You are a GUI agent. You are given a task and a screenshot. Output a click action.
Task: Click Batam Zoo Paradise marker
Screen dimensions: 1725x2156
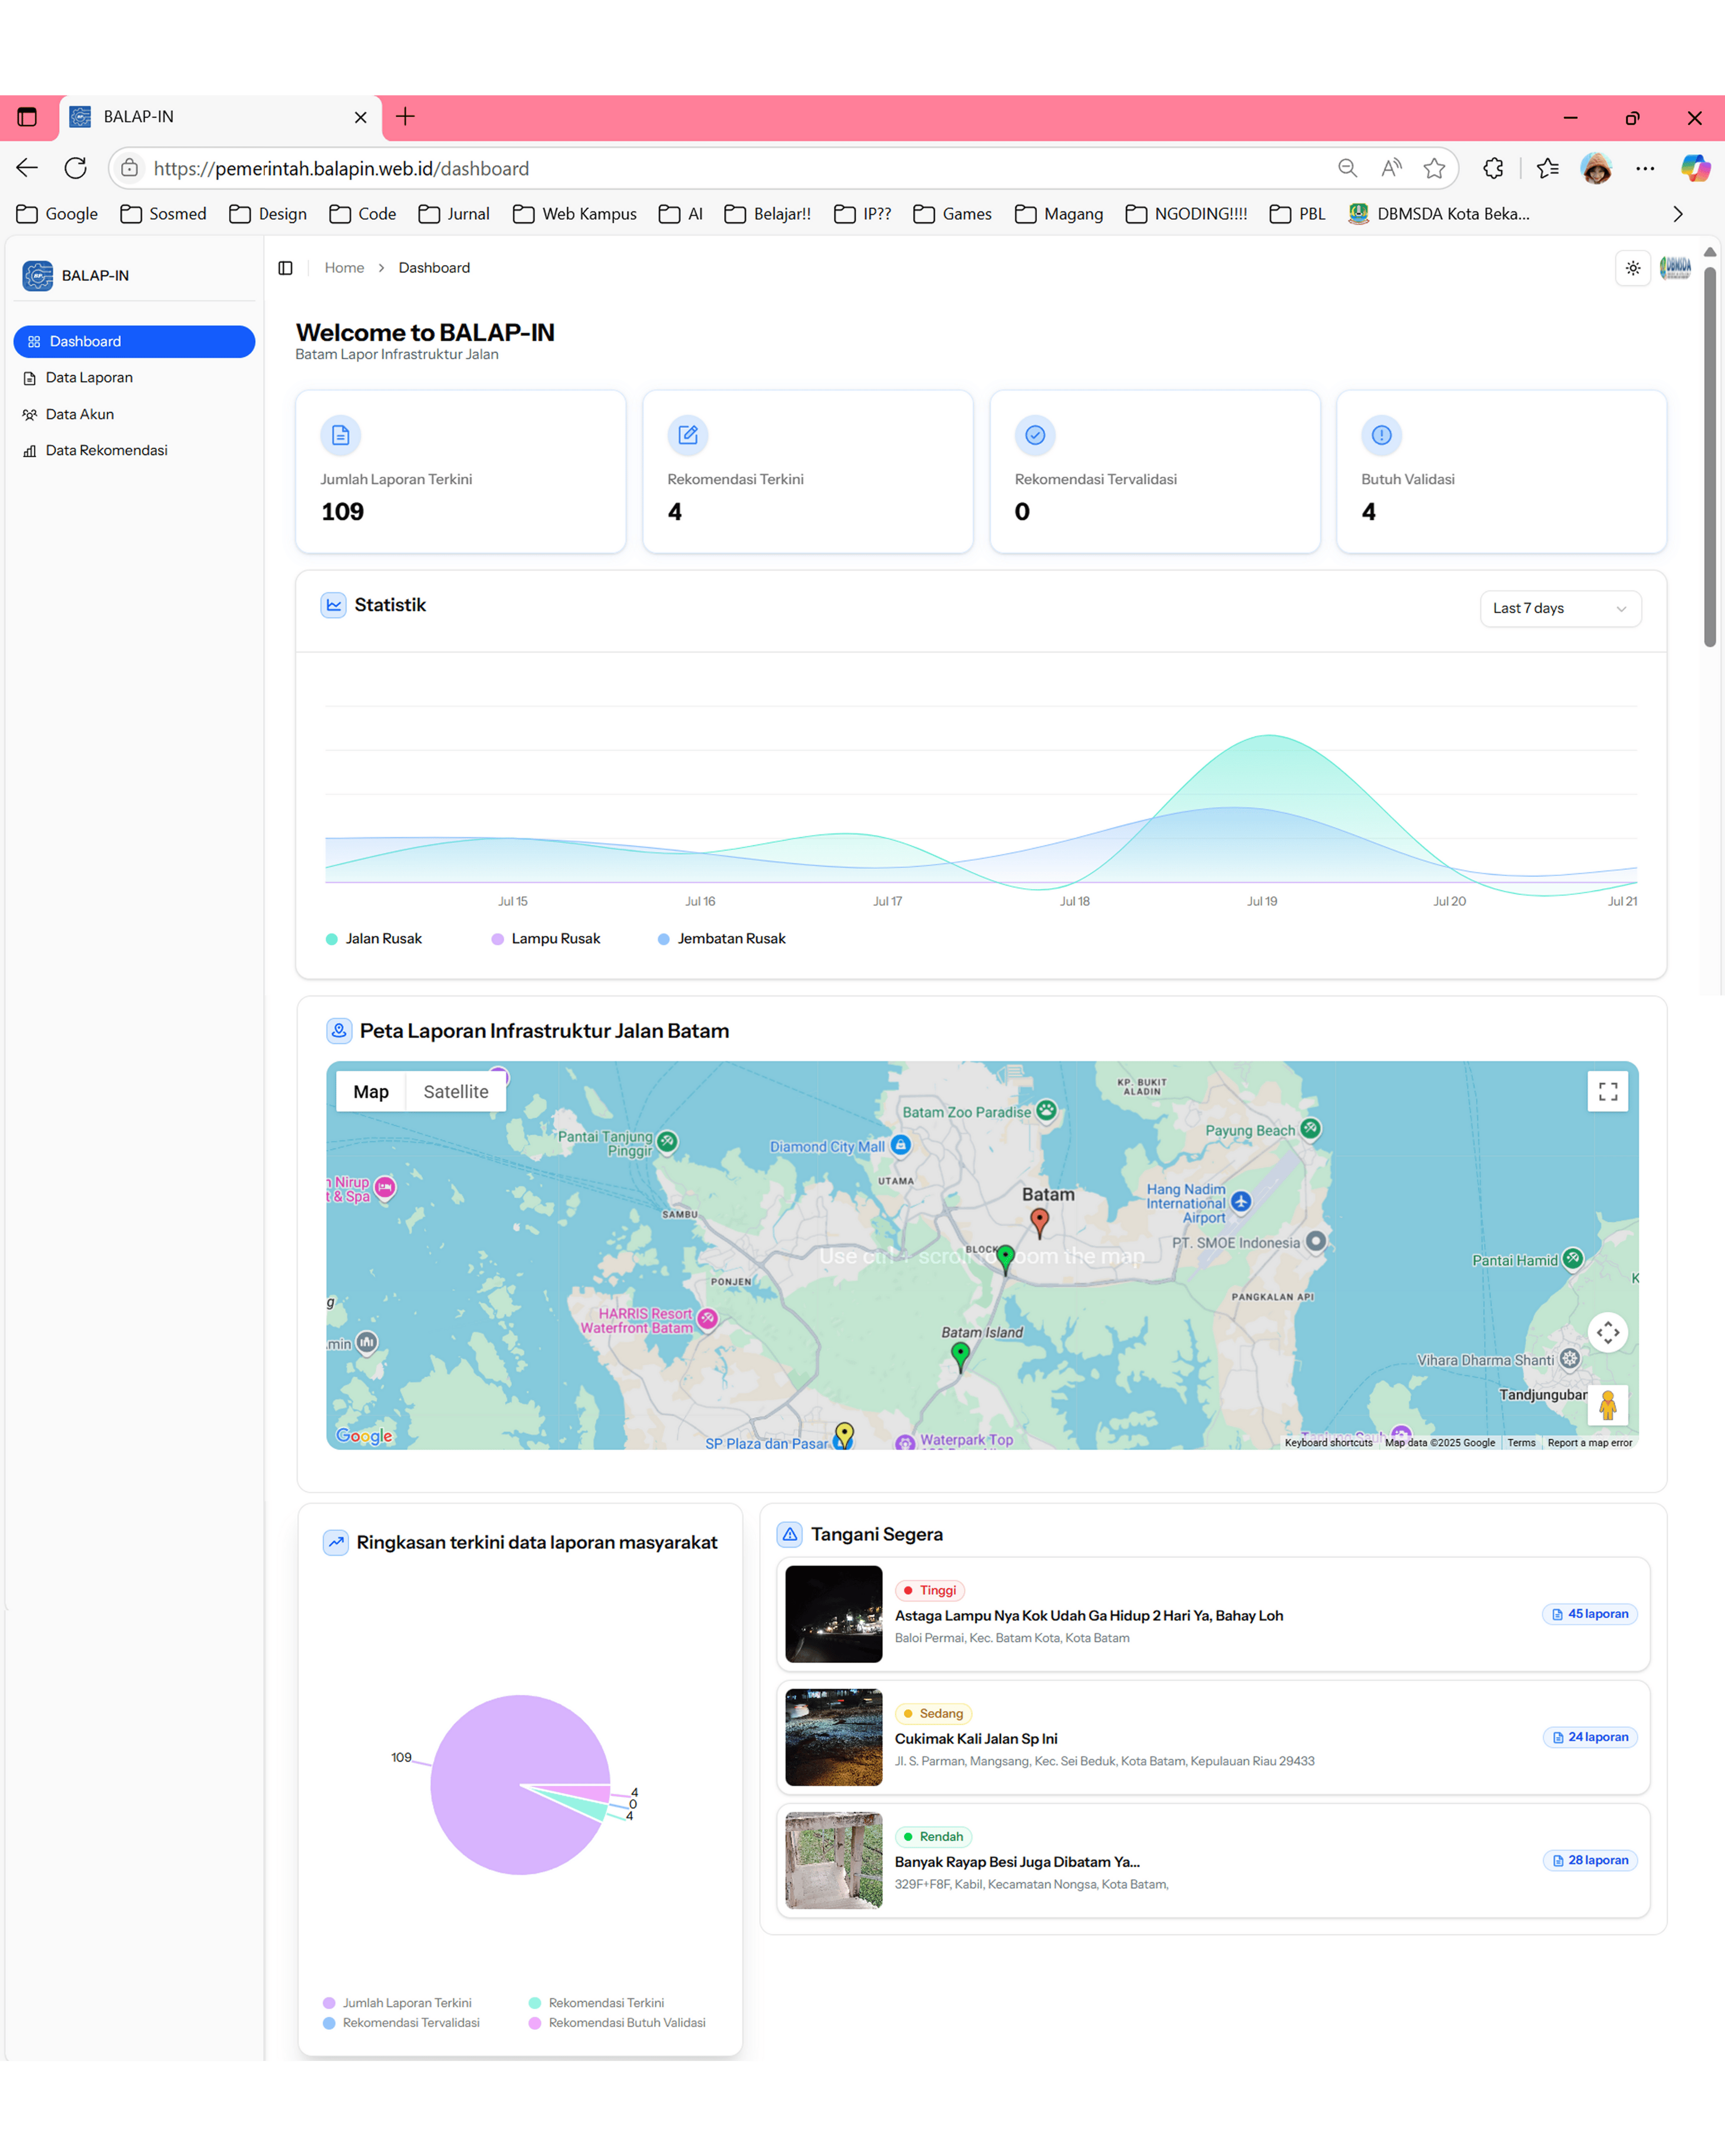tap(1046, 1110)
